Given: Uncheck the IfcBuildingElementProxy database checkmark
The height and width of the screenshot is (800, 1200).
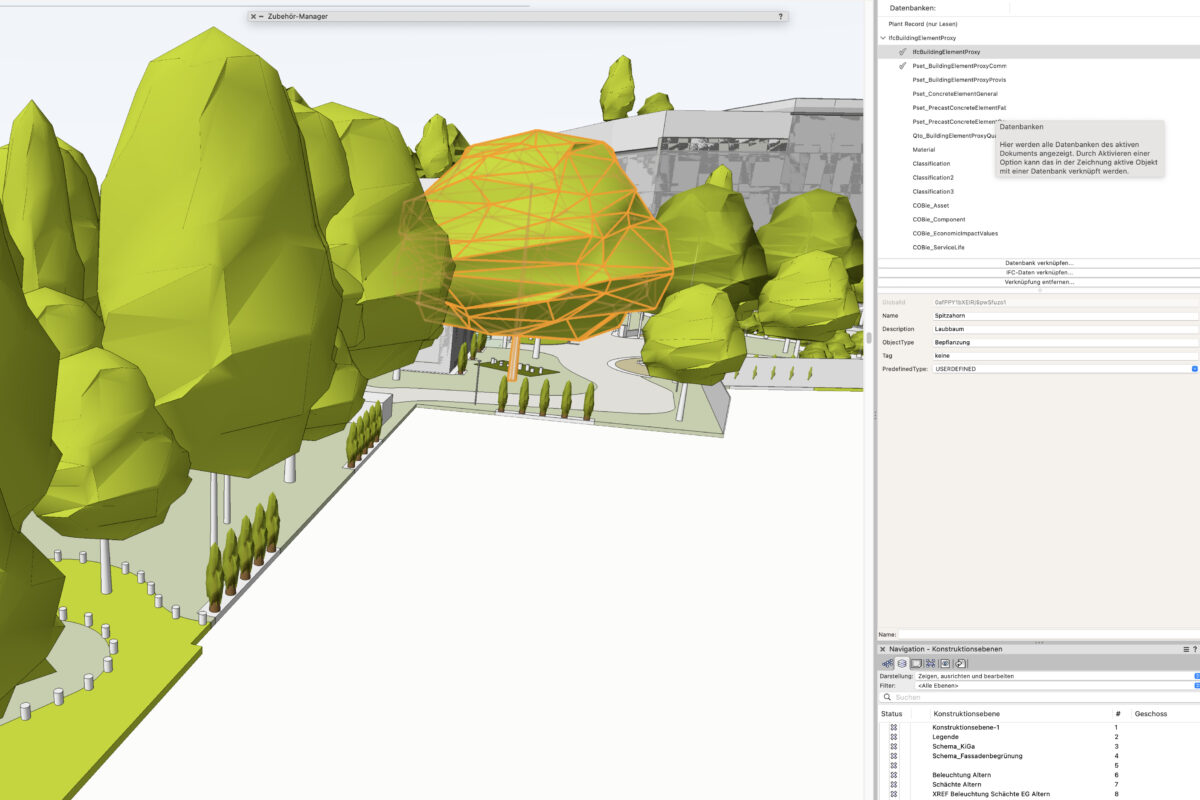Looking at the screenshot, I should click(902, 51).
